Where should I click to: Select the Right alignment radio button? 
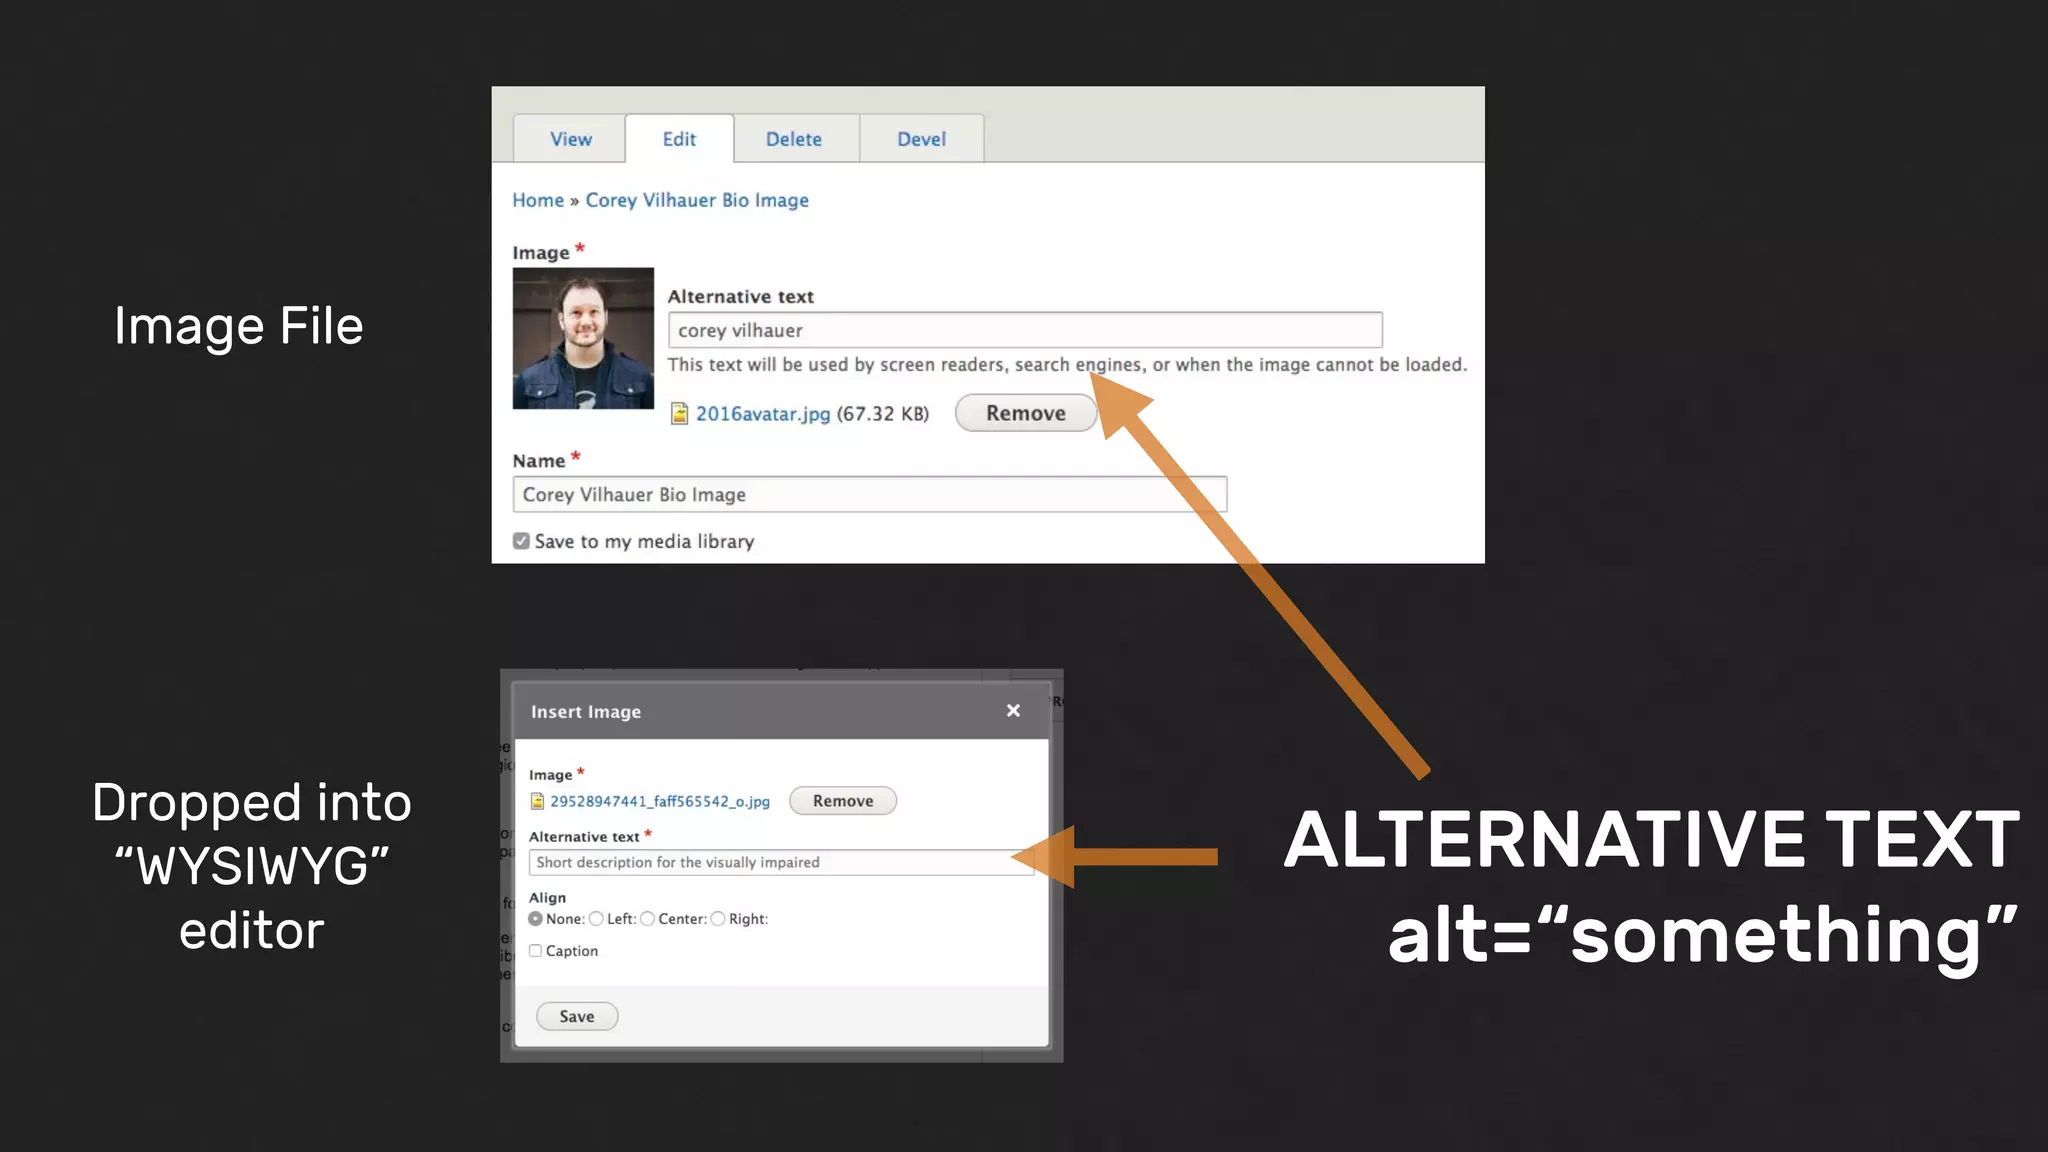click(718, 919)
